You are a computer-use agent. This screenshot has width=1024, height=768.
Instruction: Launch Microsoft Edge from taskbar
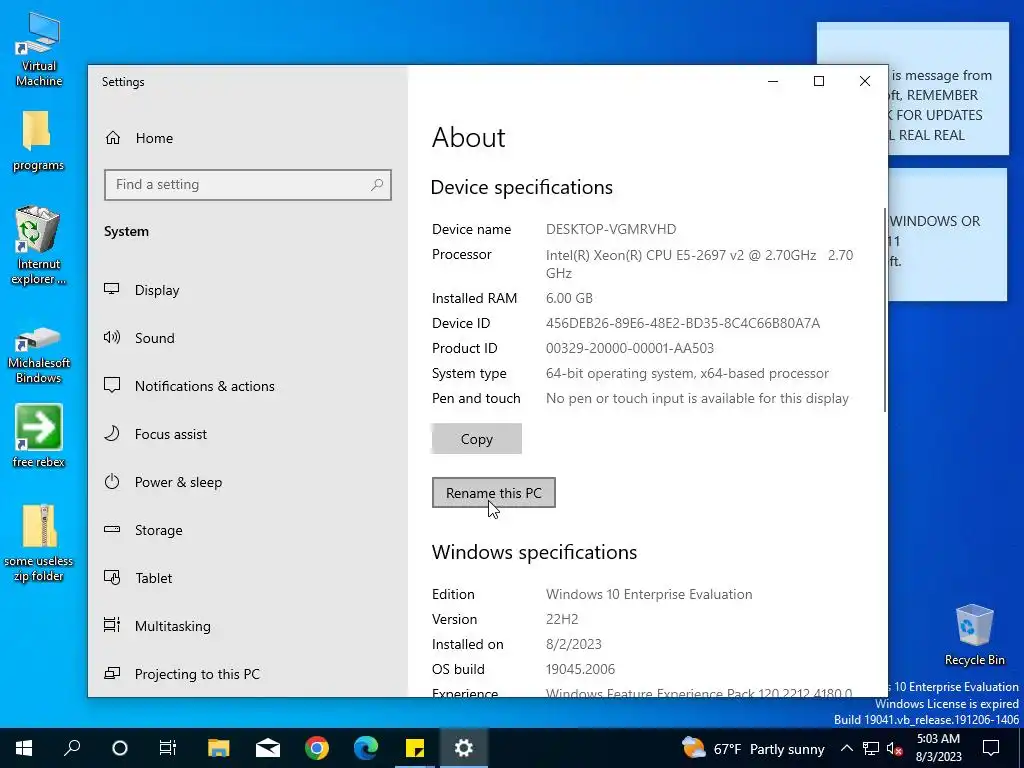tap(366, 748)
